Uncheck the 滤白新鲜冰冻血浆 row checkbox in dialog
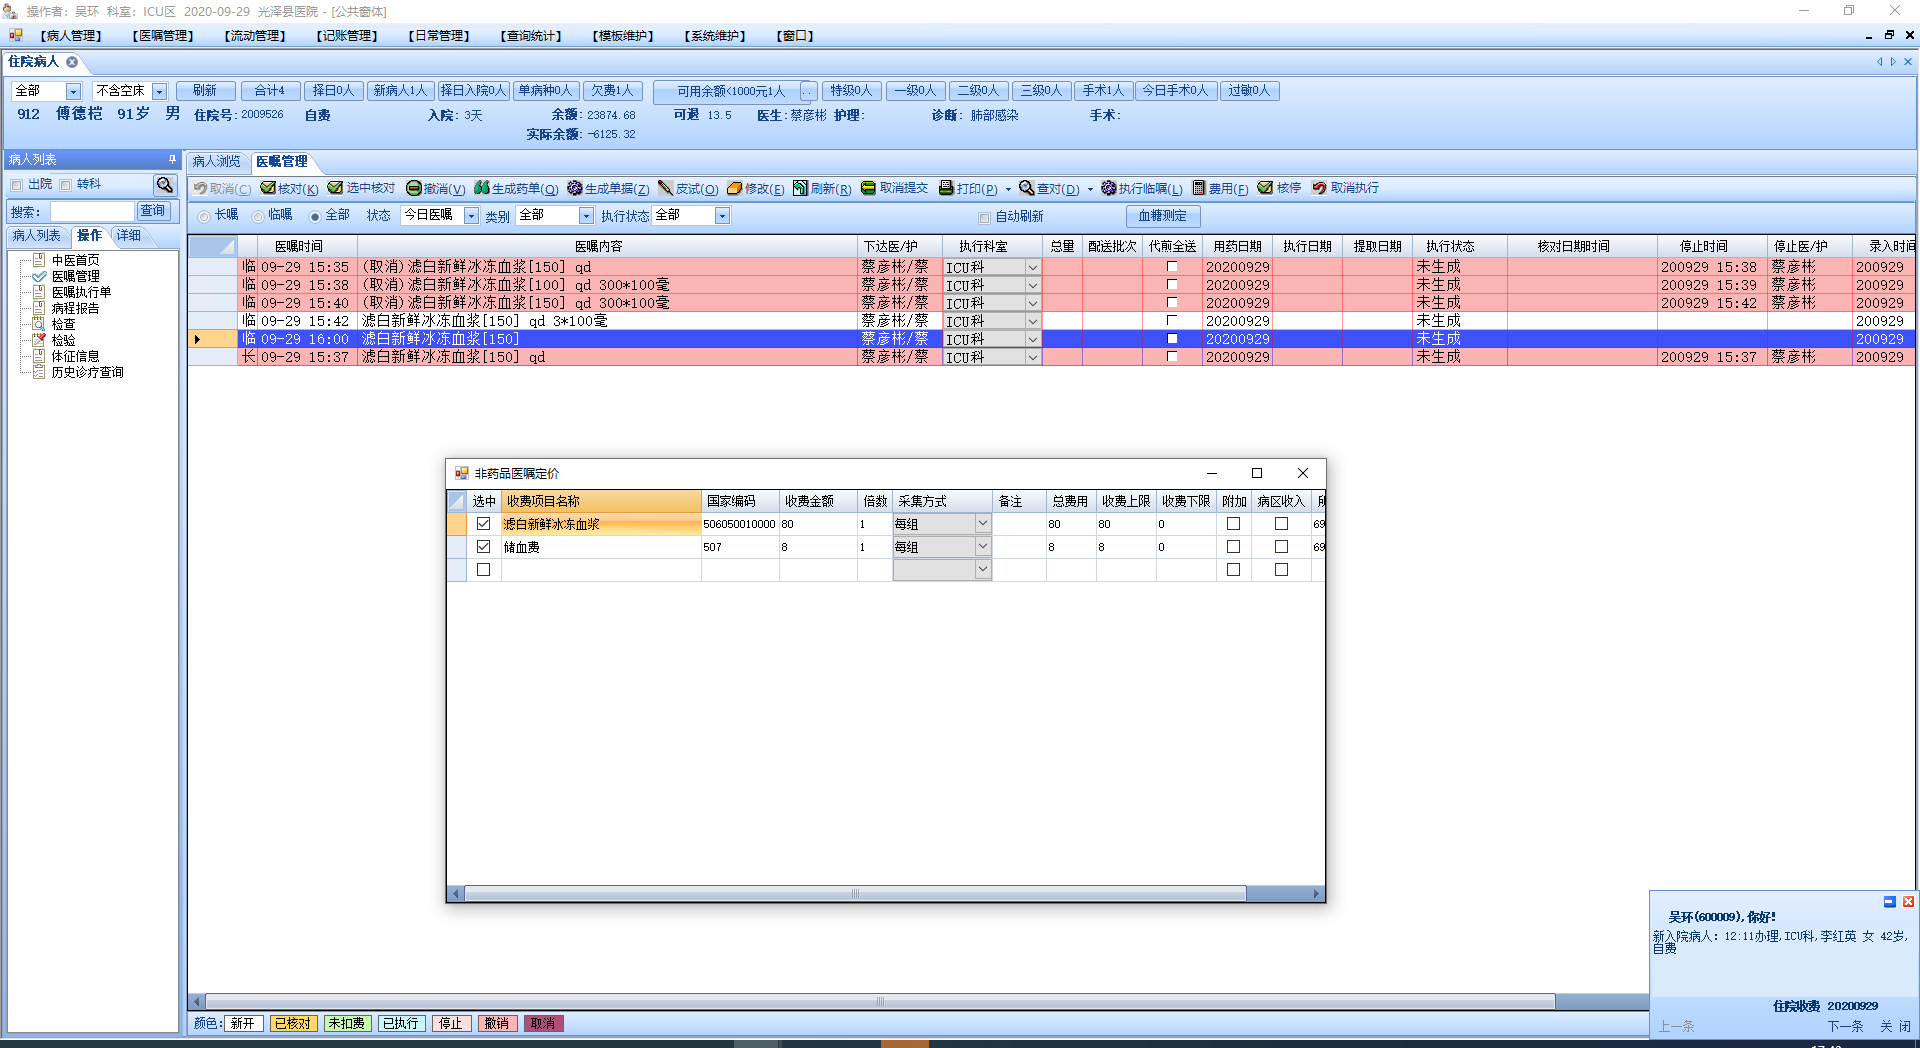The height and width of the screenshot is (1048, 1920). coord(484,524)
